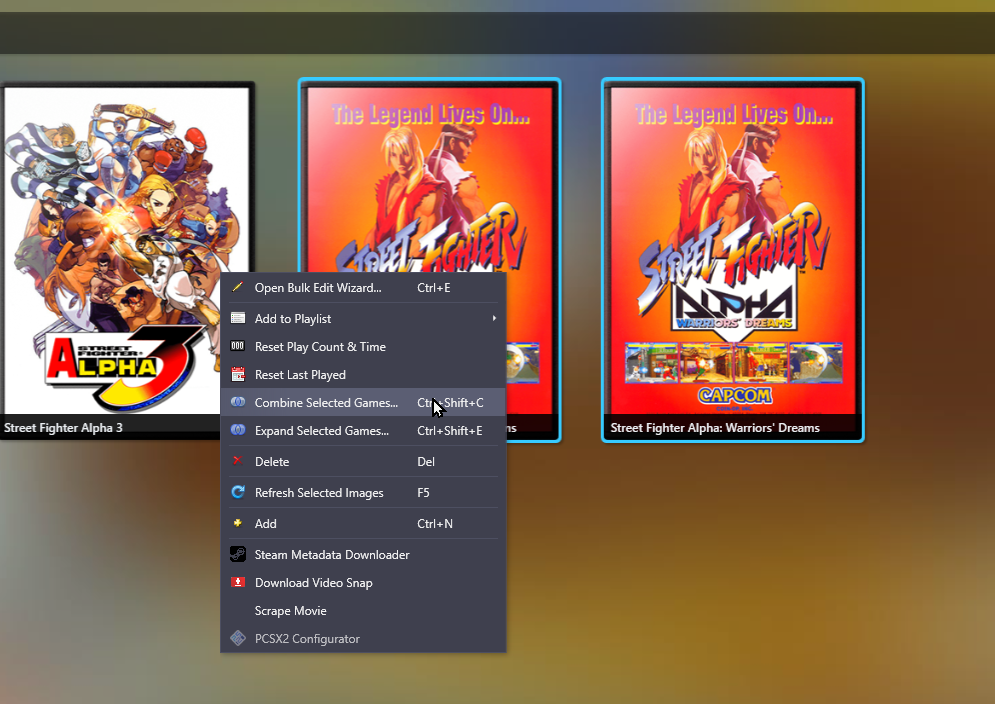995x704 pixels.
Task: Click the red X Delete icon
Action: click(237, 461)
